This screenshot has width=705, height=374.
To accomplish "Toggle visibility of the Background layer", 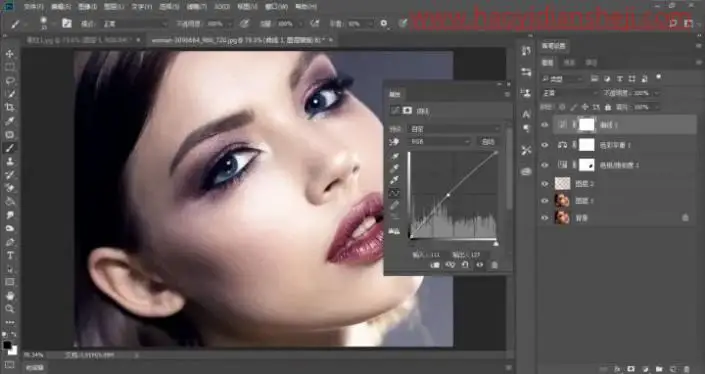I will (545, 218).
